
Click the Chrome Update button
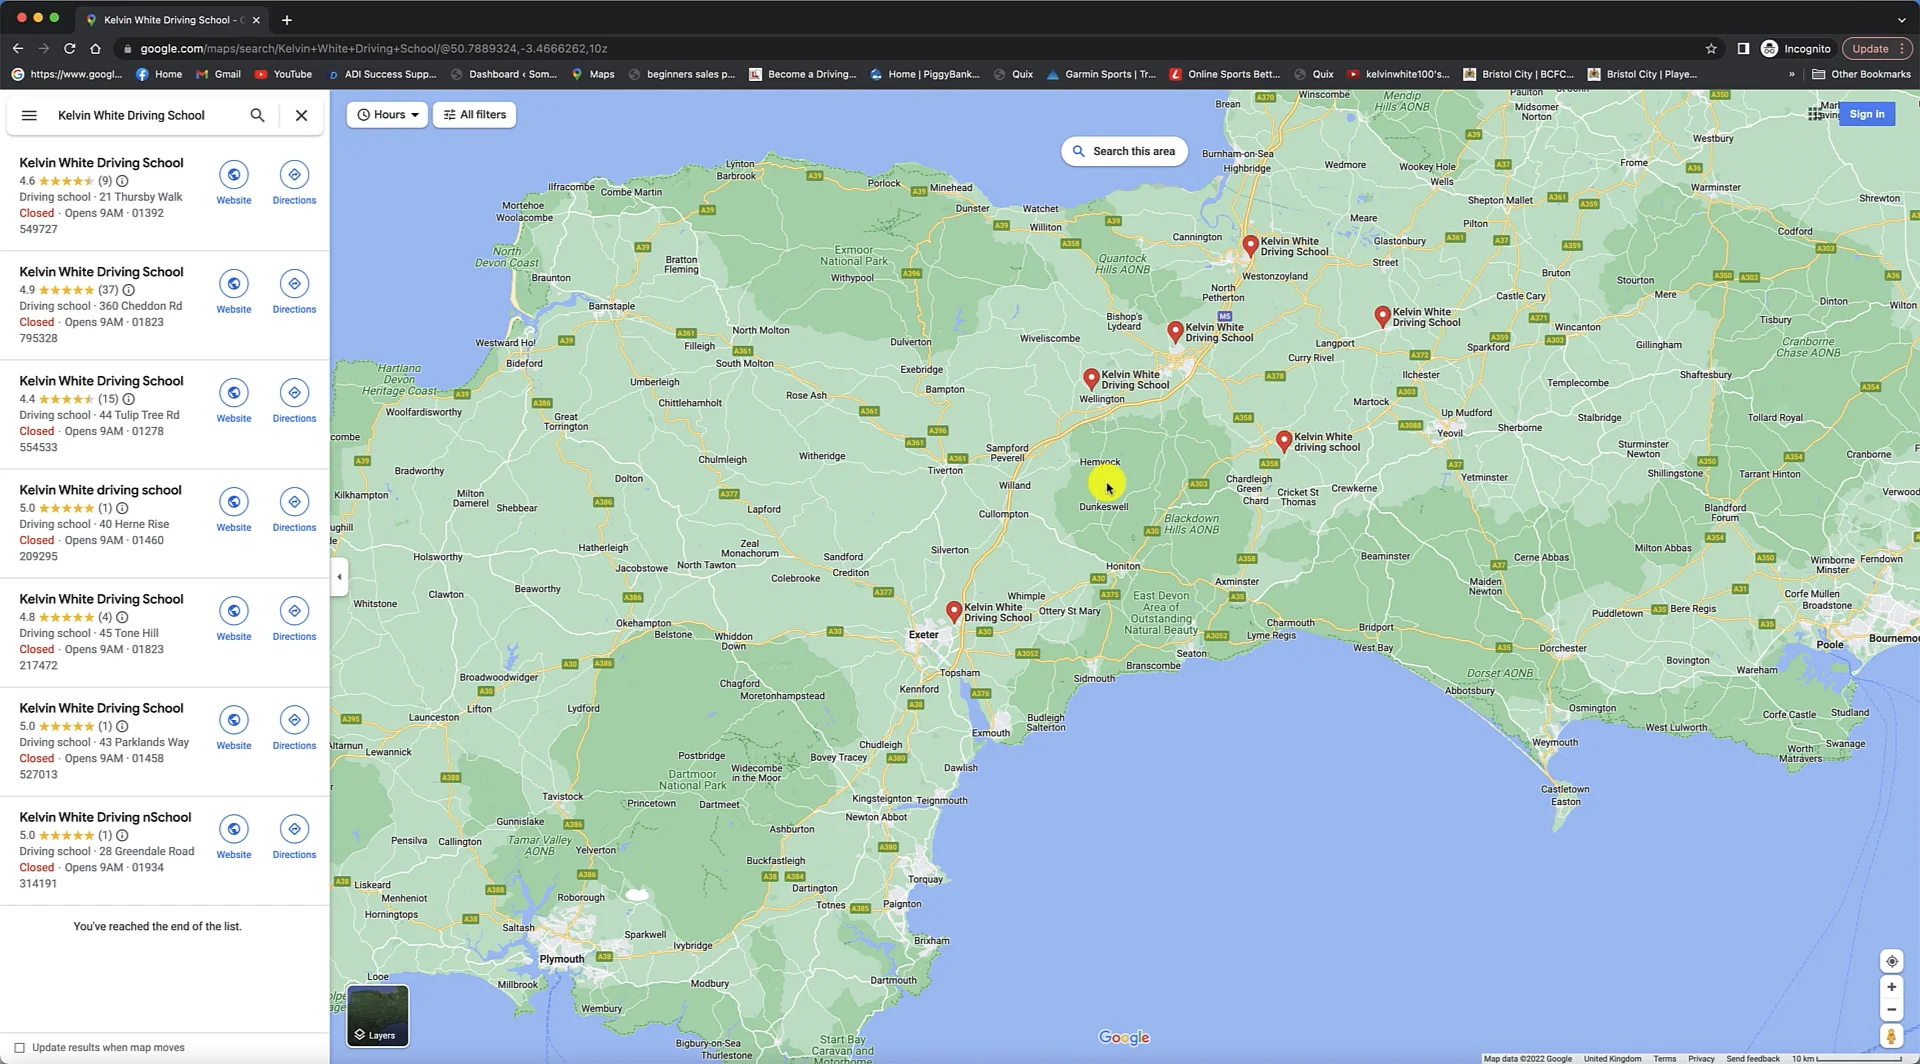click(1877, 48)
